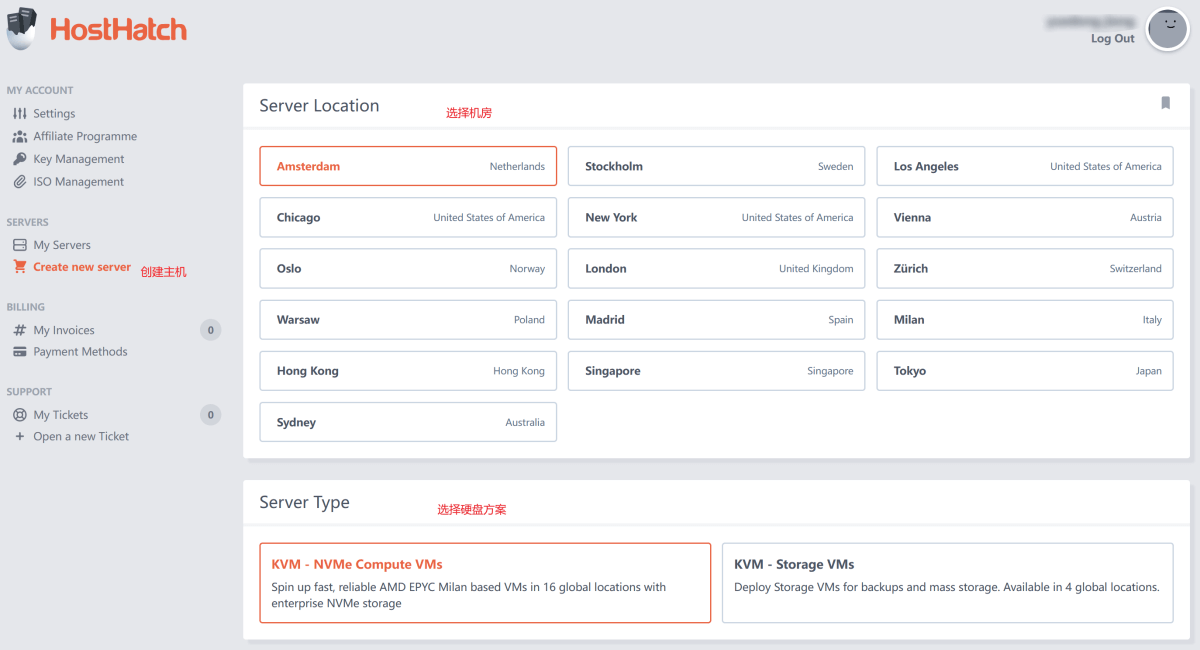This screenshot has width=1200, height=650.
Task: Click the Settings sliders icon
Action: [20, 114]
